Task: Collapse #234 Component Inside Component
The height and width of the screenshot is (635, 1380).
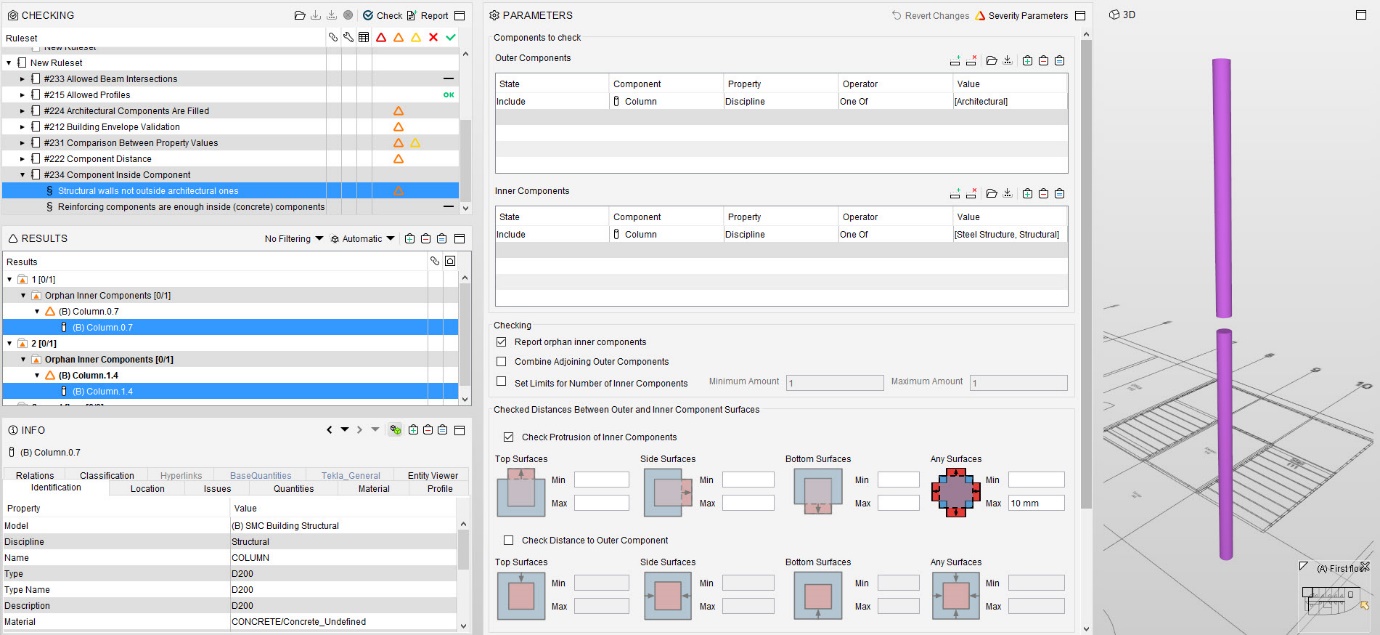Action: [23, 175]
